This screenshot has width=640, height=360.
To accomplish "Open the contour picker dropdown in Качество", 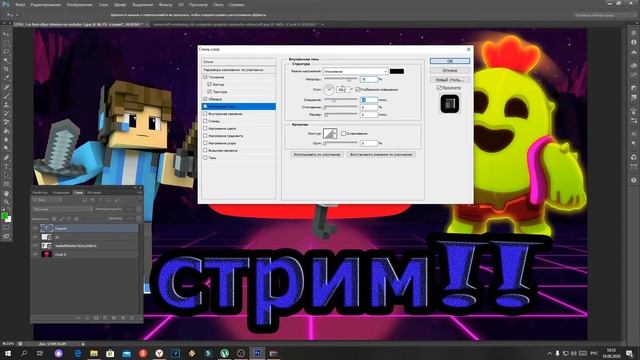I will point(336,133).
